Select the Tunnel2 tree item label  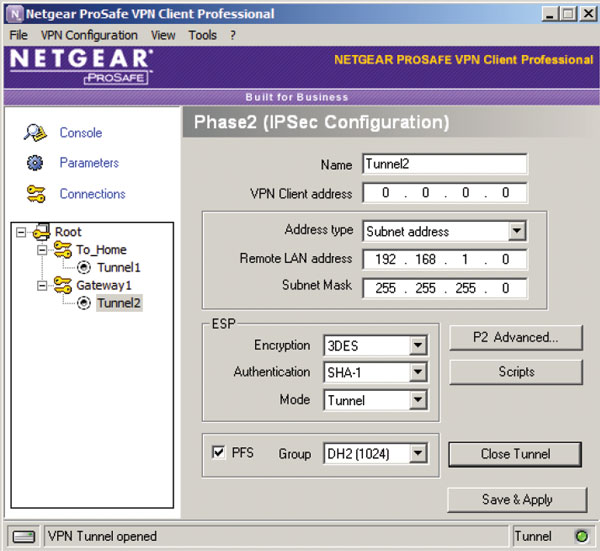[x=119, y=303]
